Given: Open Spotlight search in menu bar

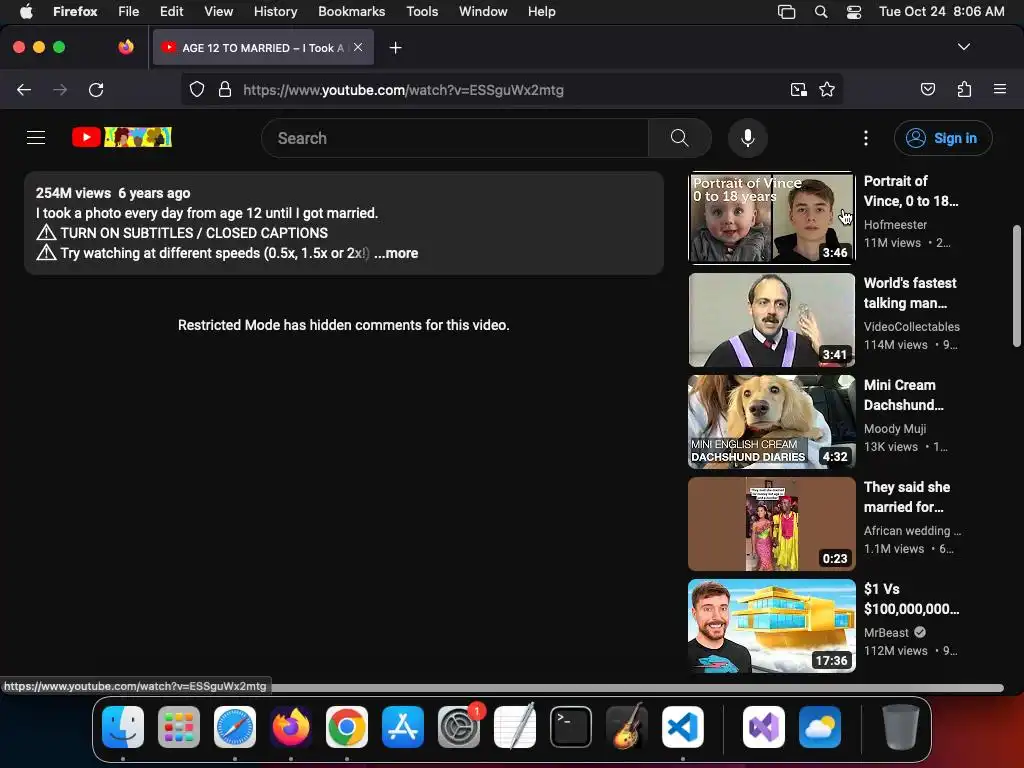Looking at the screenshot, I should 821,11.
